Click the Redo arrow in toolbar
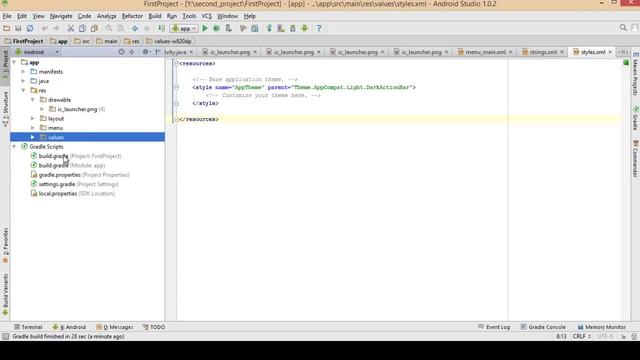Image resolution: width=640 pixels, height=360 pixels. click(56, 28)
